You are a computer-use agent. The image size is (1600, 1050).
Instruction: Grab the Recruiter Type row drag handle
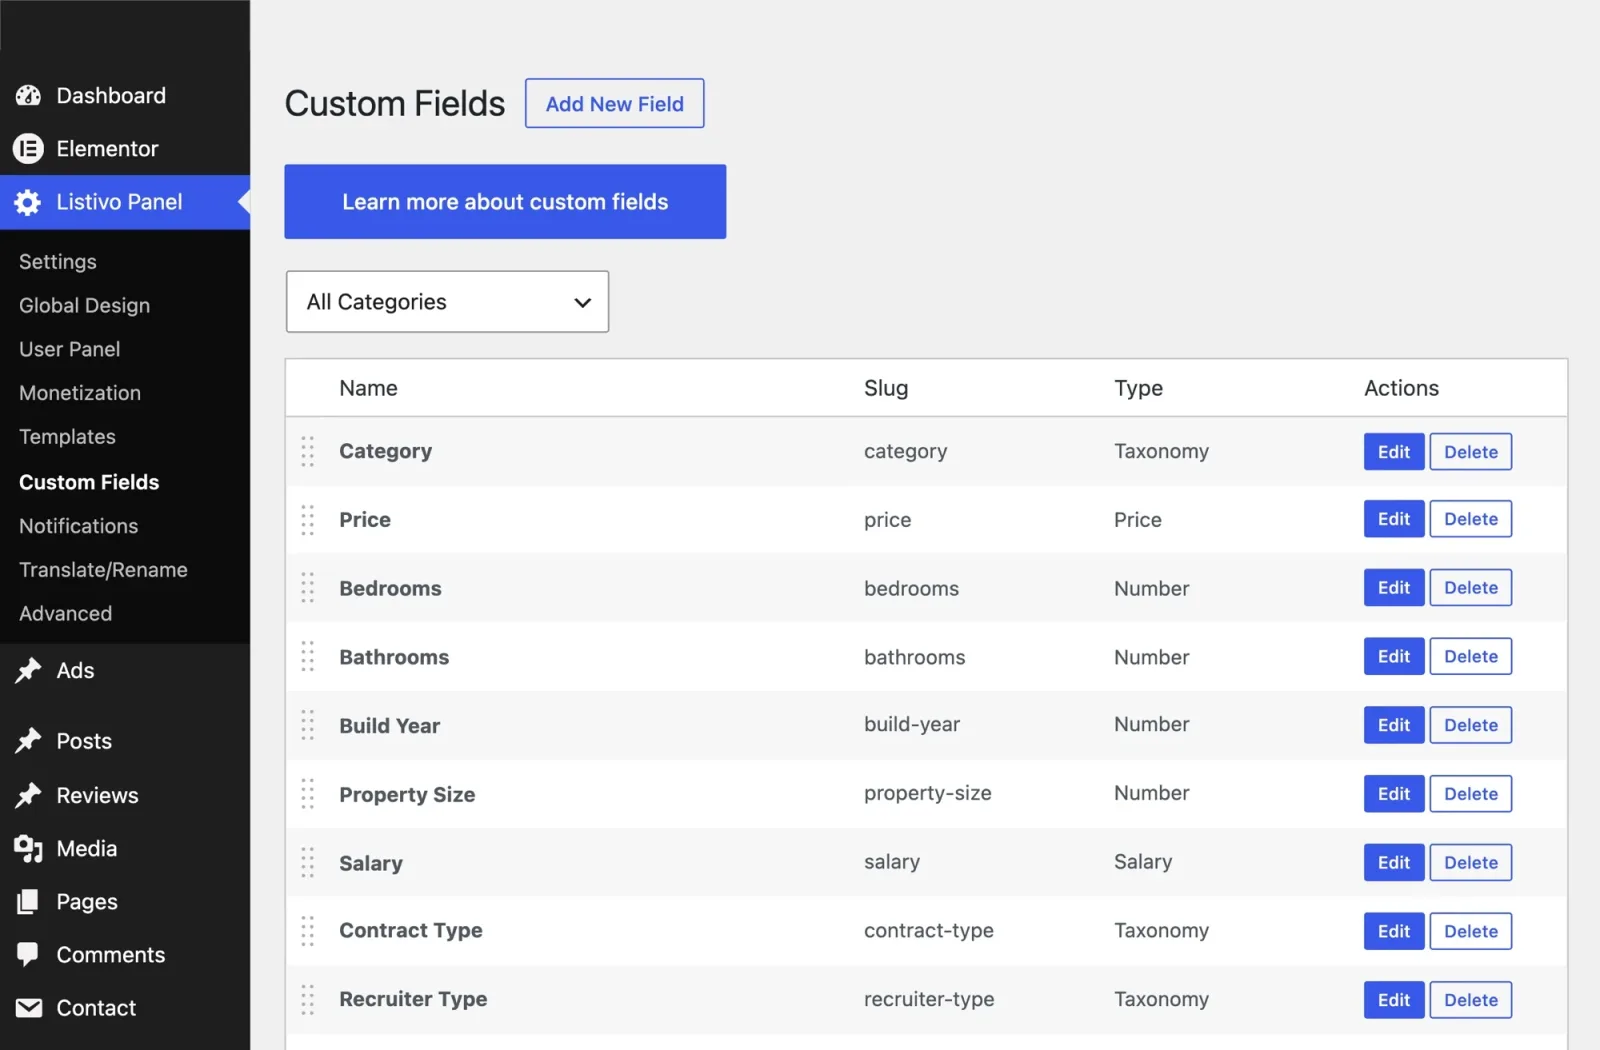(308, 1000)
